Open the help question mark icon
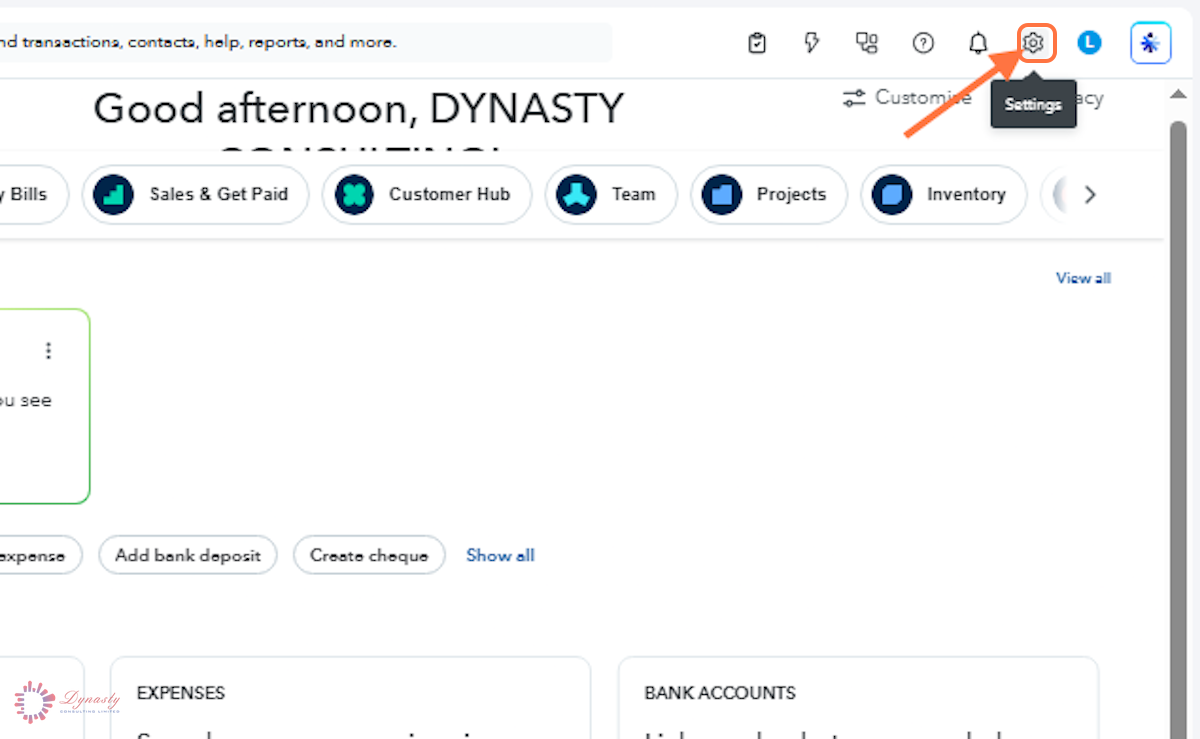 (x=923, y=43)
